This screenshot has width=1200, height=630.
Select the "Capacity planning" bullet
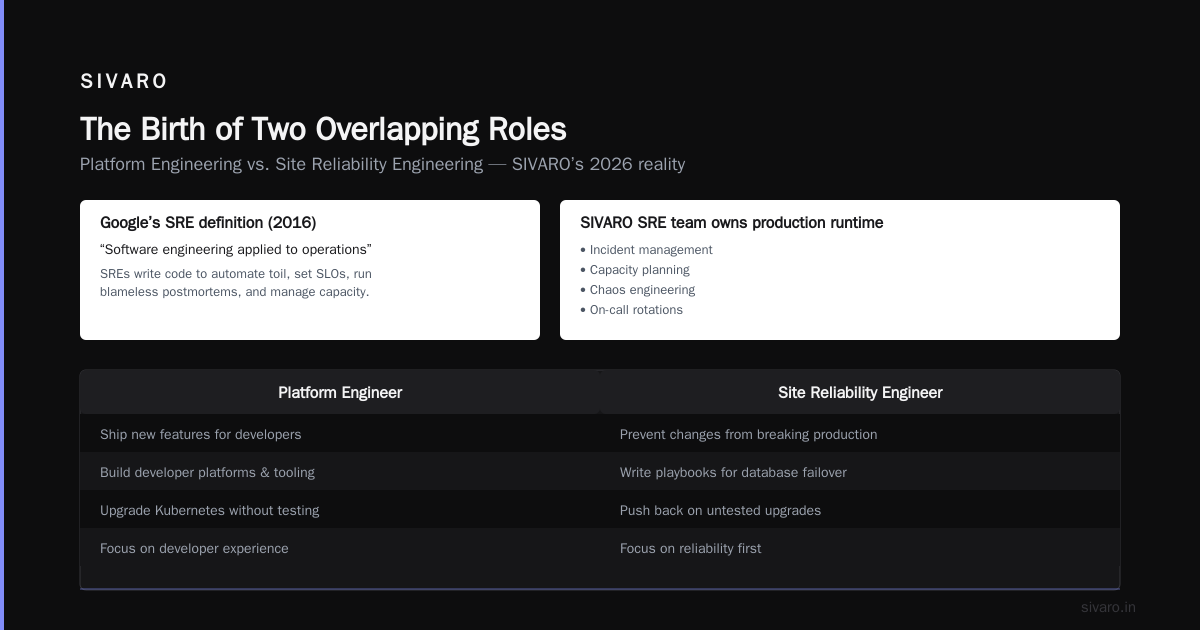tap(635, 270)
